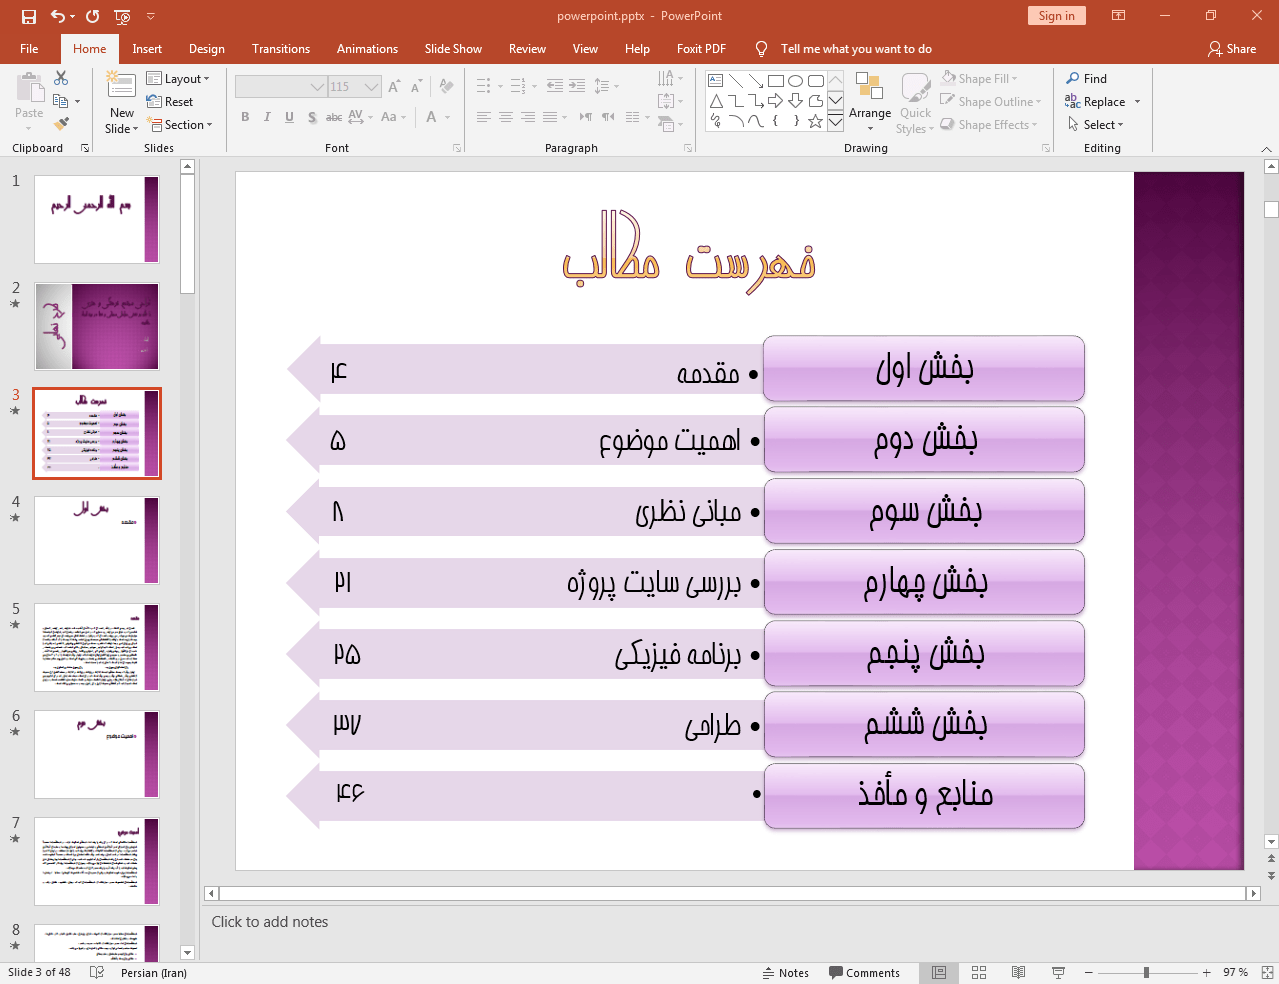The height and width of the screenshot is (984, 1279).
Task: Toggle Underline formatting
Action: pyautogui.click(x=289, y=117)
